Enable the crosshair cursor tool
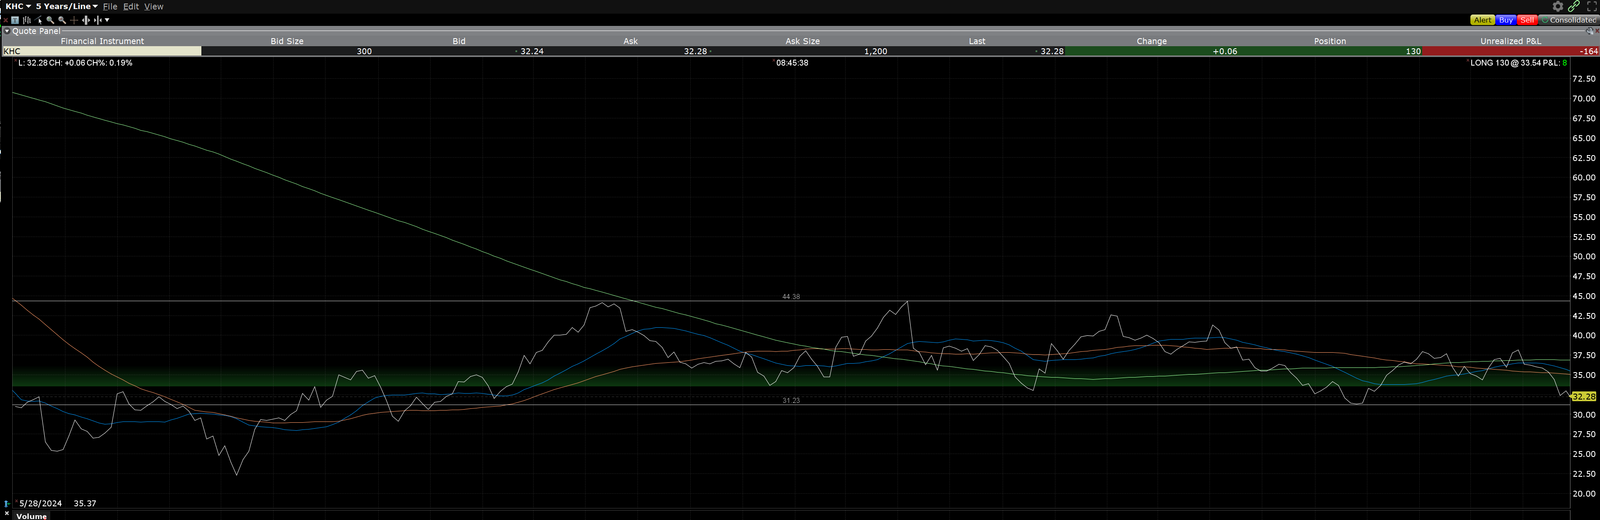 [x=74, y=20]
